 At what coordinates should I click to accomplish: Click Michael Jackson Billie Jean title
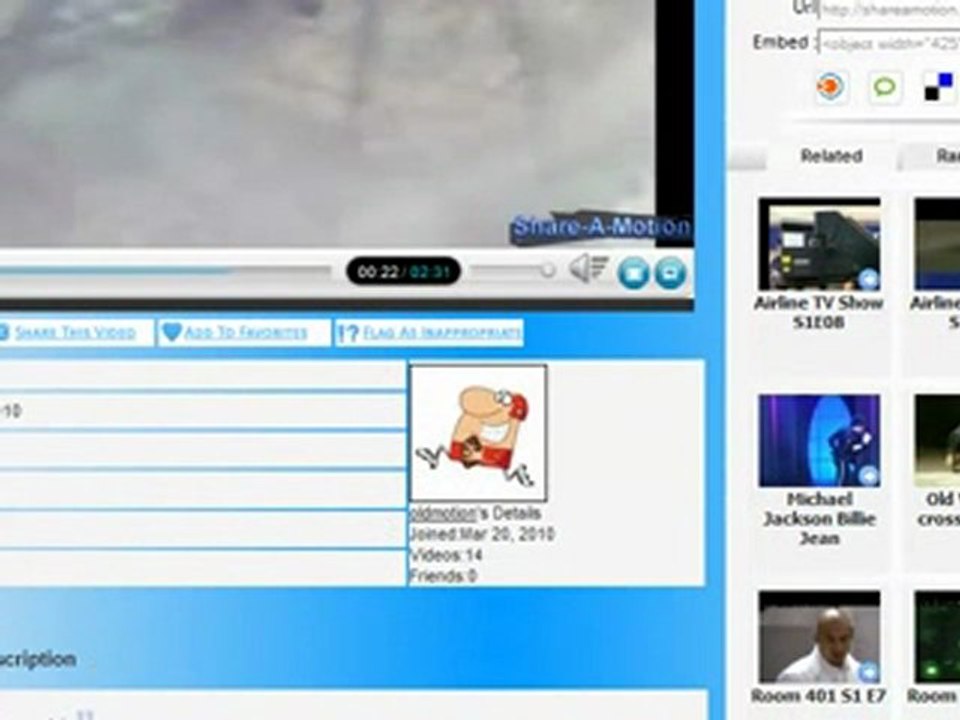(819, 519)
